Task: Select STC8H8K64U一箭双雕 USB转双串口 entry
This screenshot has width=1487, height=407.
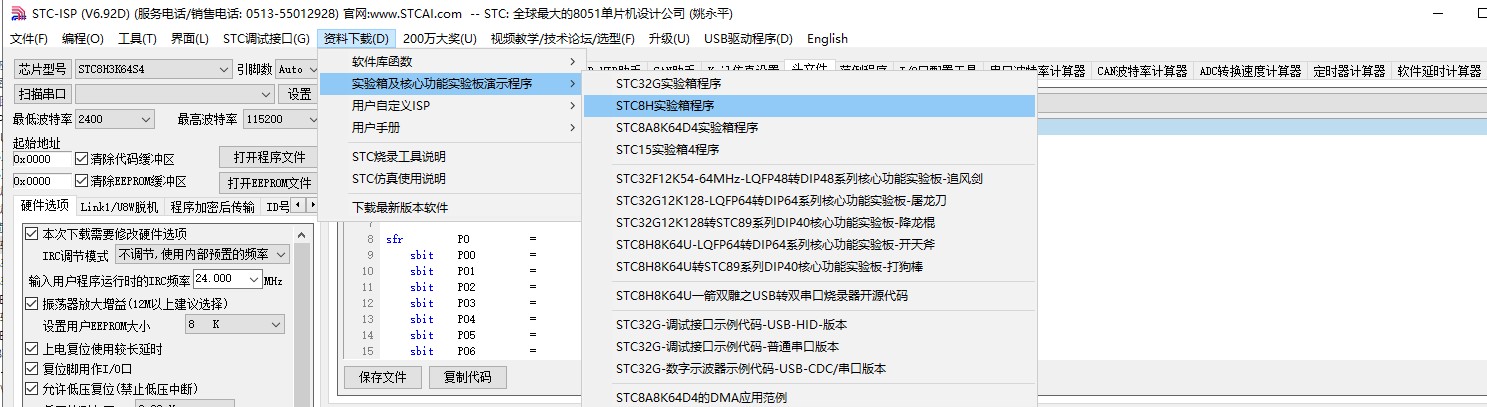Action: [810, 296]
